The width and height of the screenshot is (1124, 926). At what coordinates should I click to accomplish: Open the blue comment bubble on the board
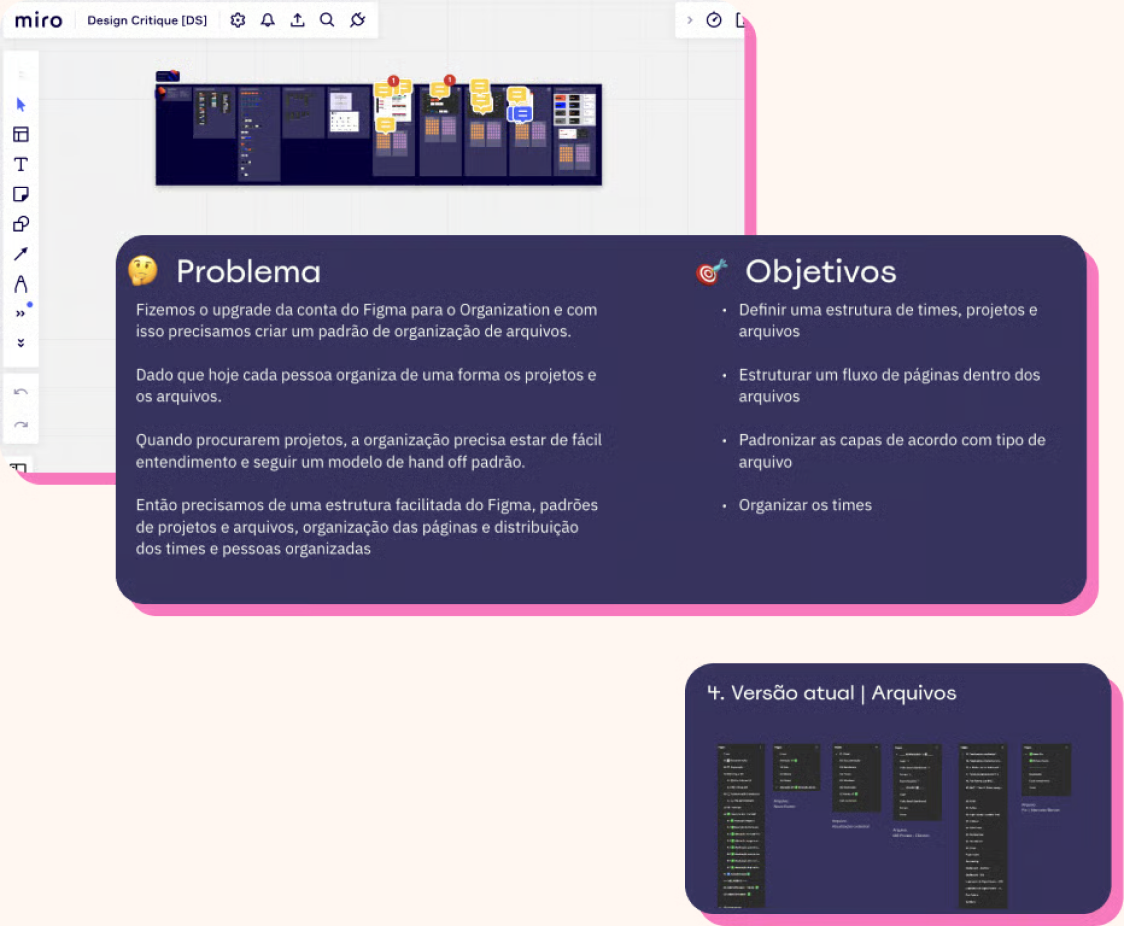pos(520,113)
